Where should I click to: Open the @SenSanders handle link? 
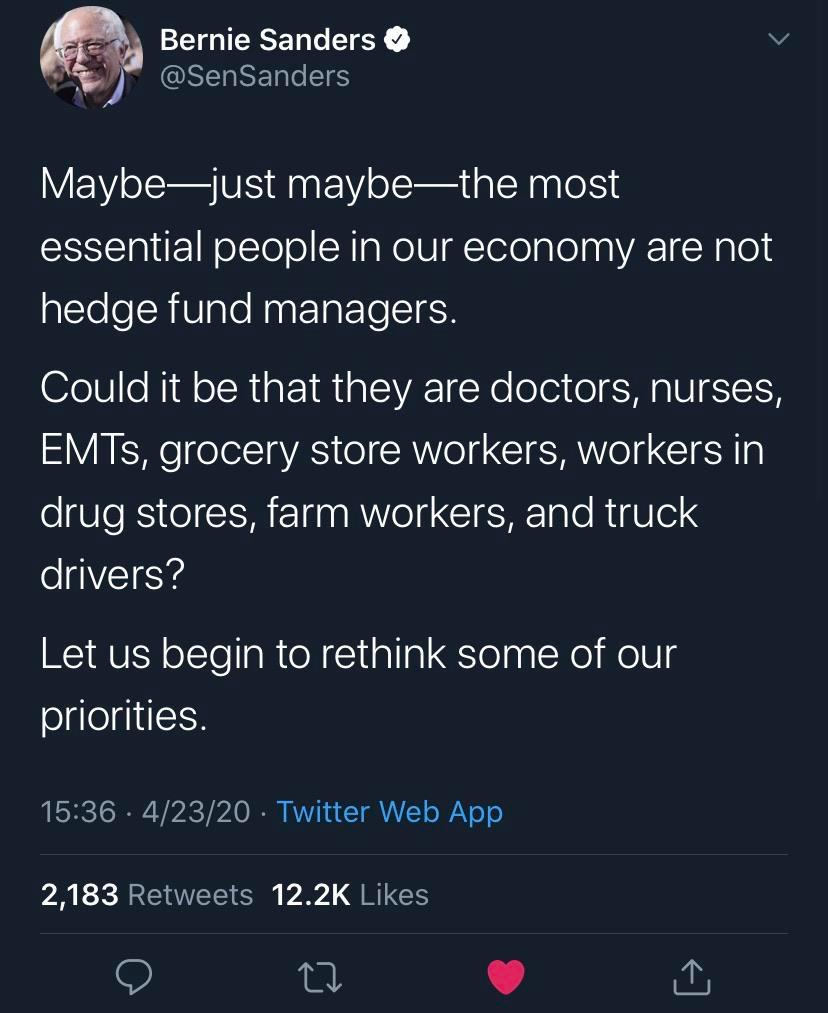coord(254,76)
